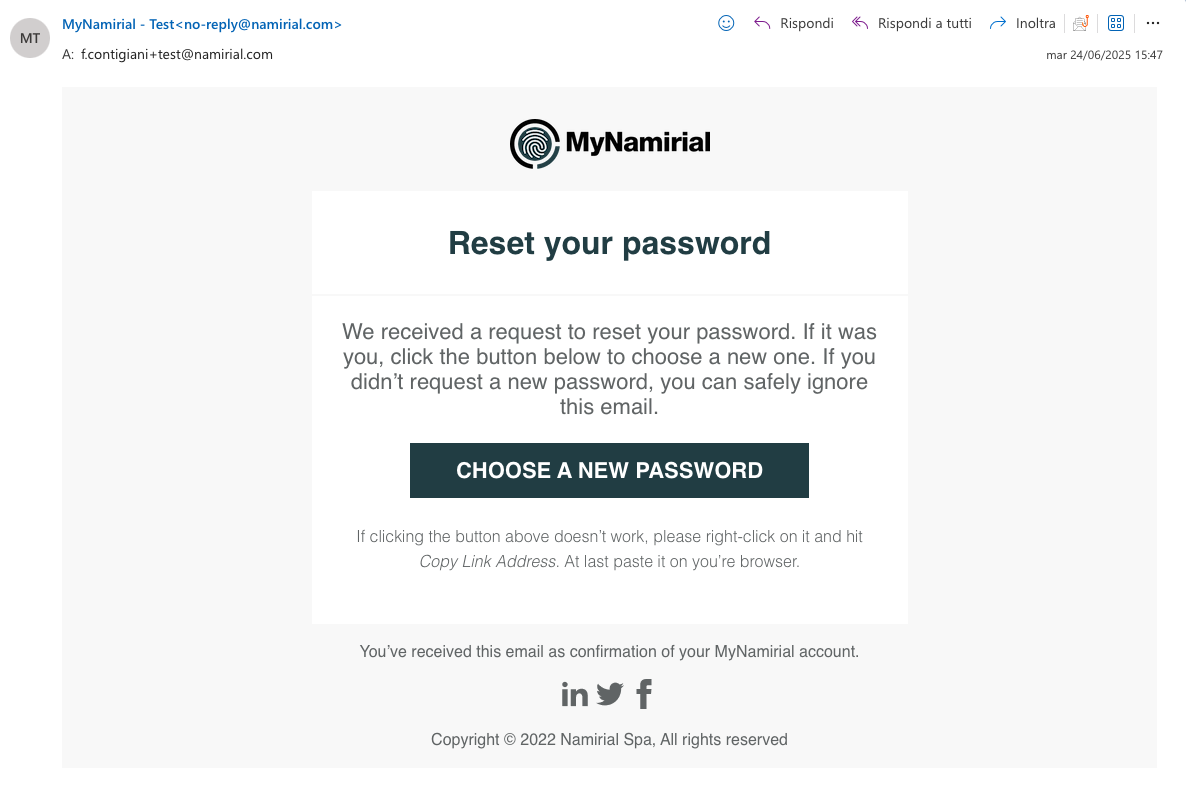The image size is (1186, 792).
Task: Open the LinkedIn icon in footer
Action: 574,694
